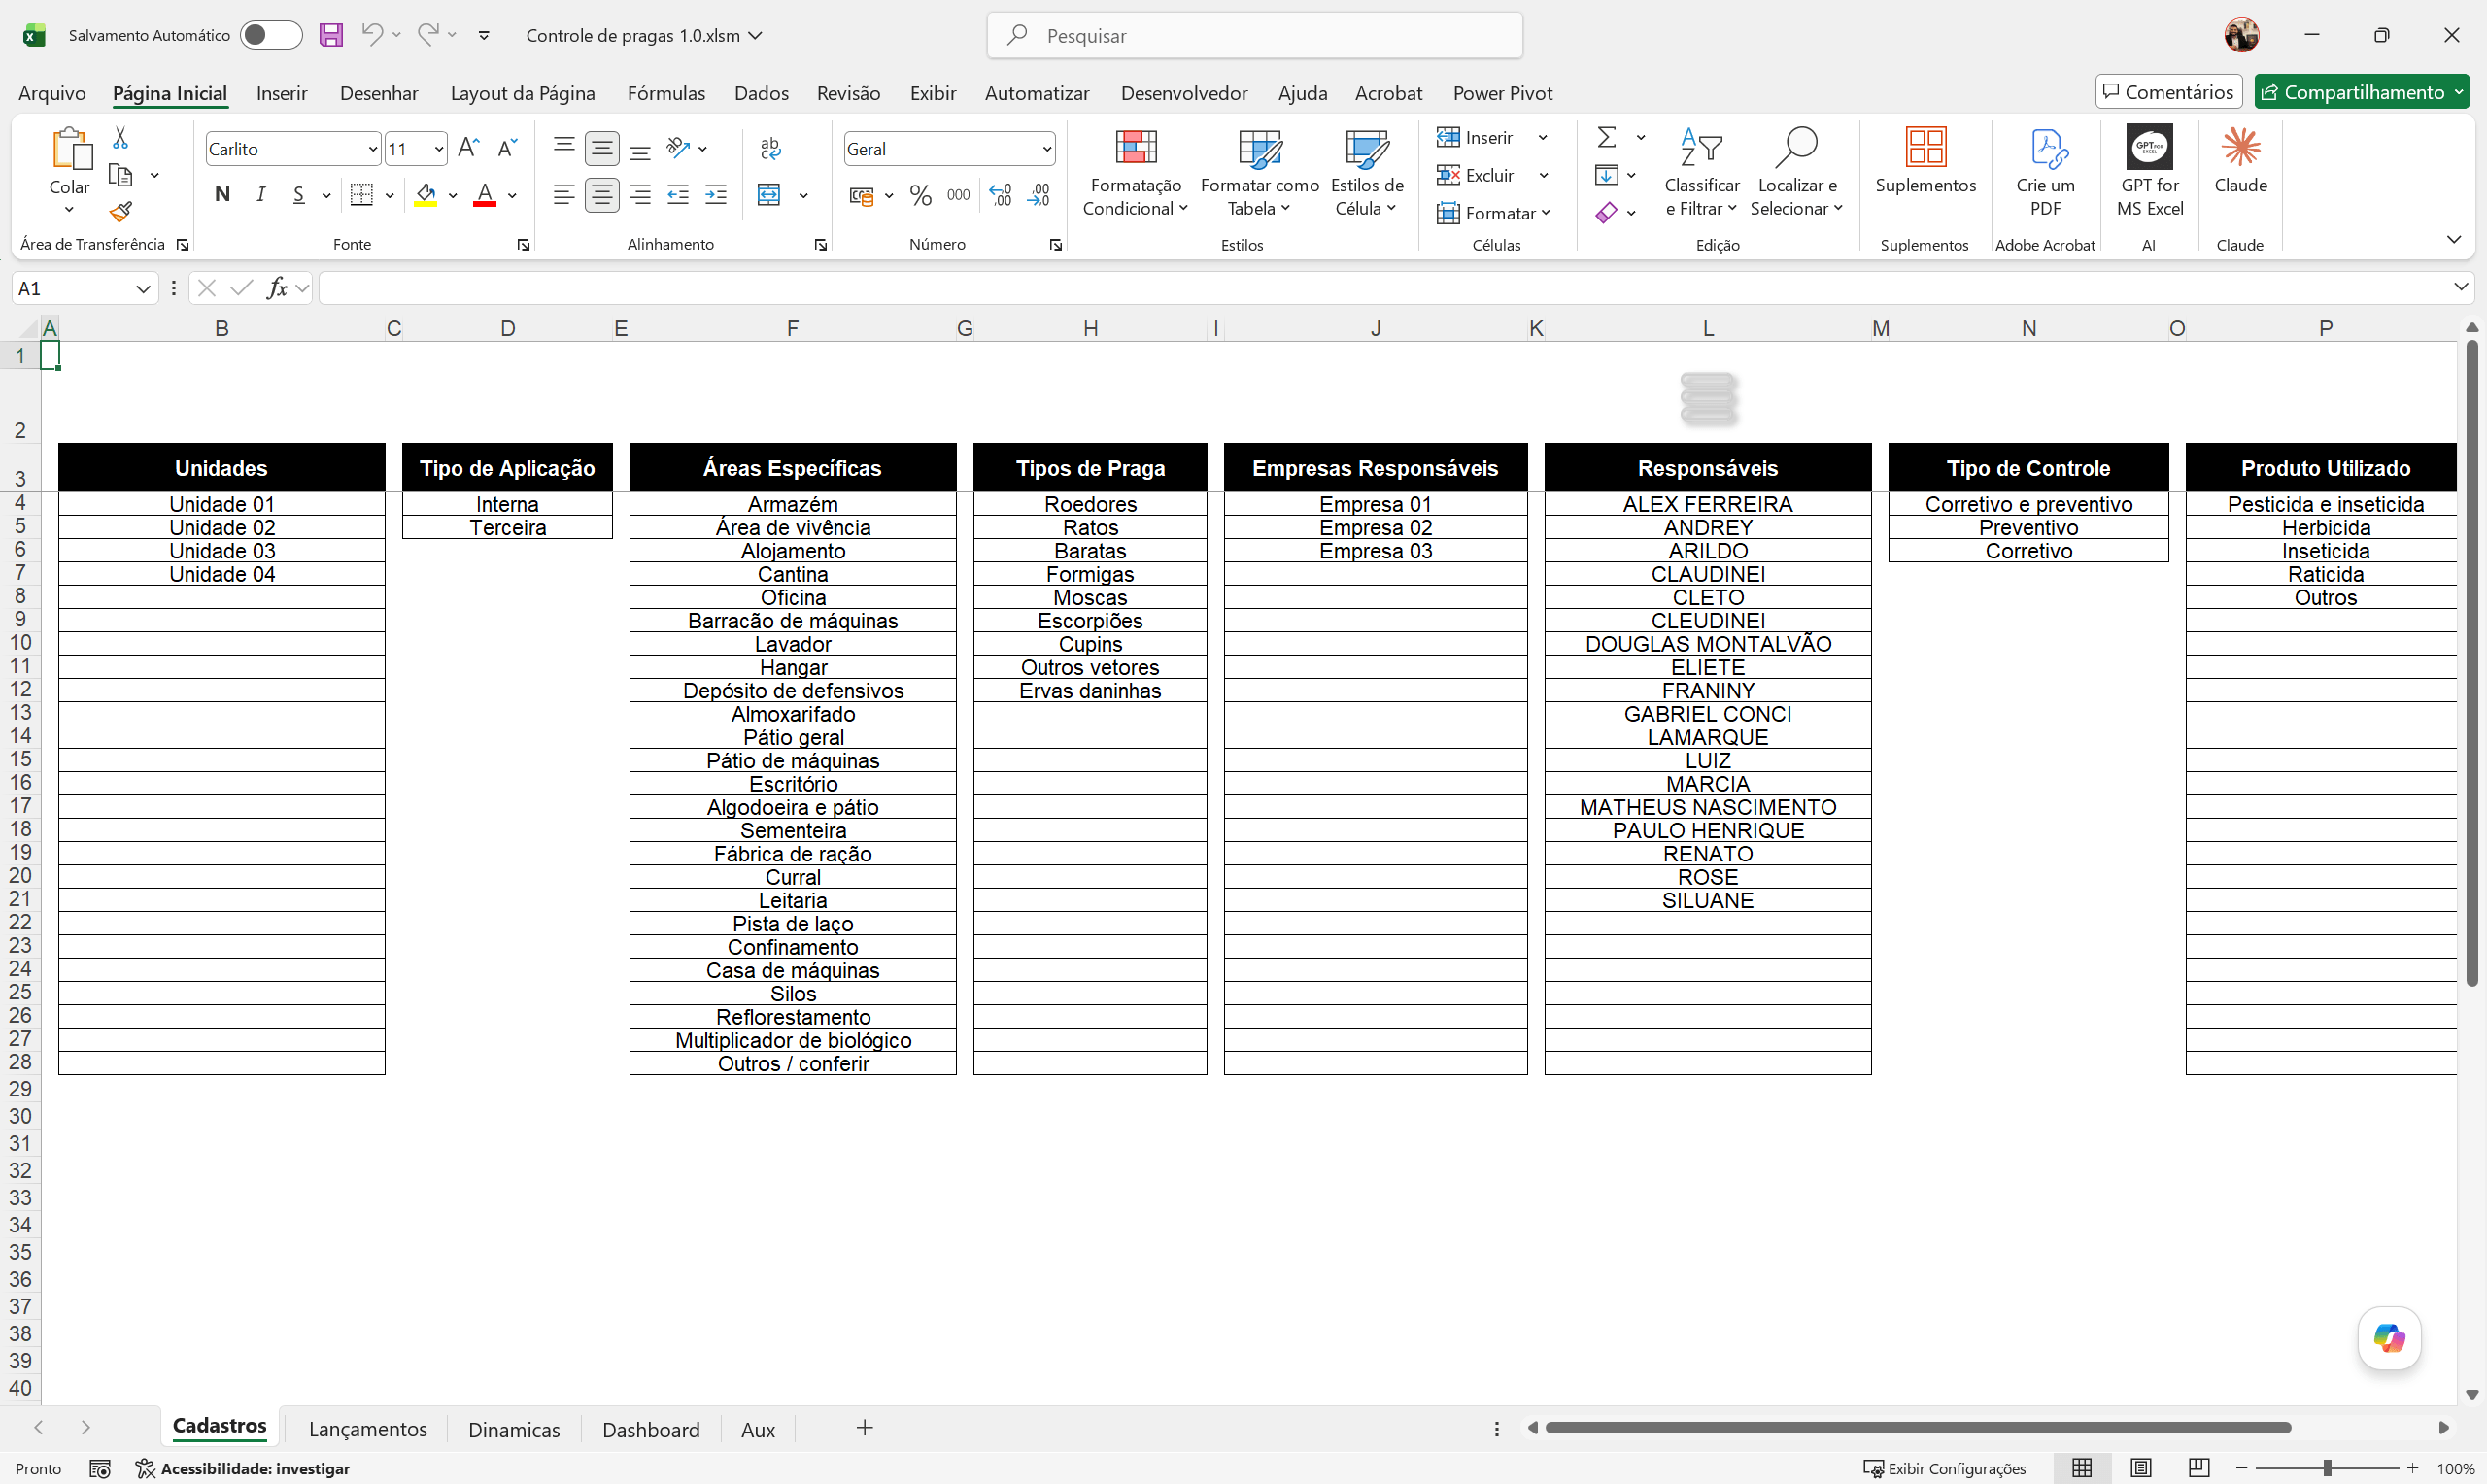Toggle underline S formatting

pyautogui.click(x=298, y=195)
